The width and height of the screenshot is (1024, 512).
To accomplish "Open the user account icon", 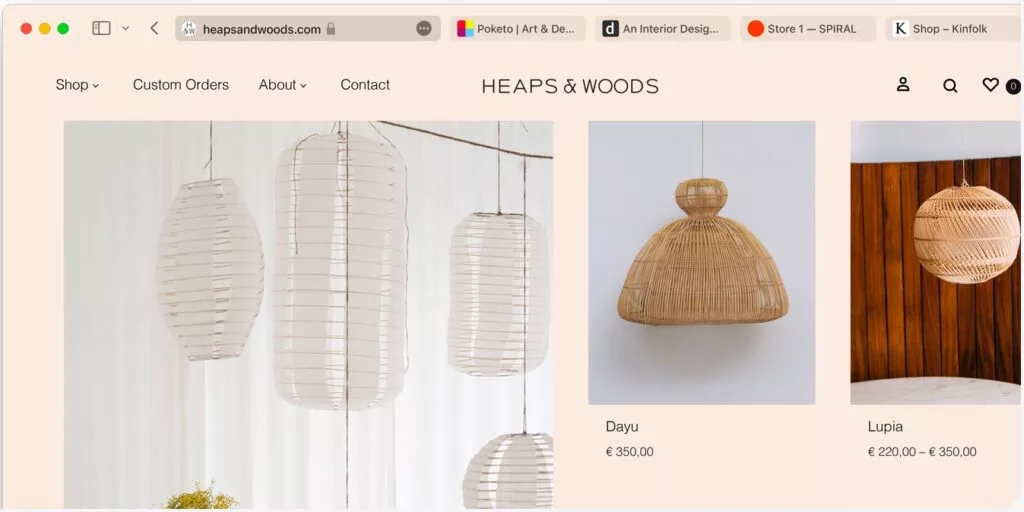I will click(x=903, y=85).
